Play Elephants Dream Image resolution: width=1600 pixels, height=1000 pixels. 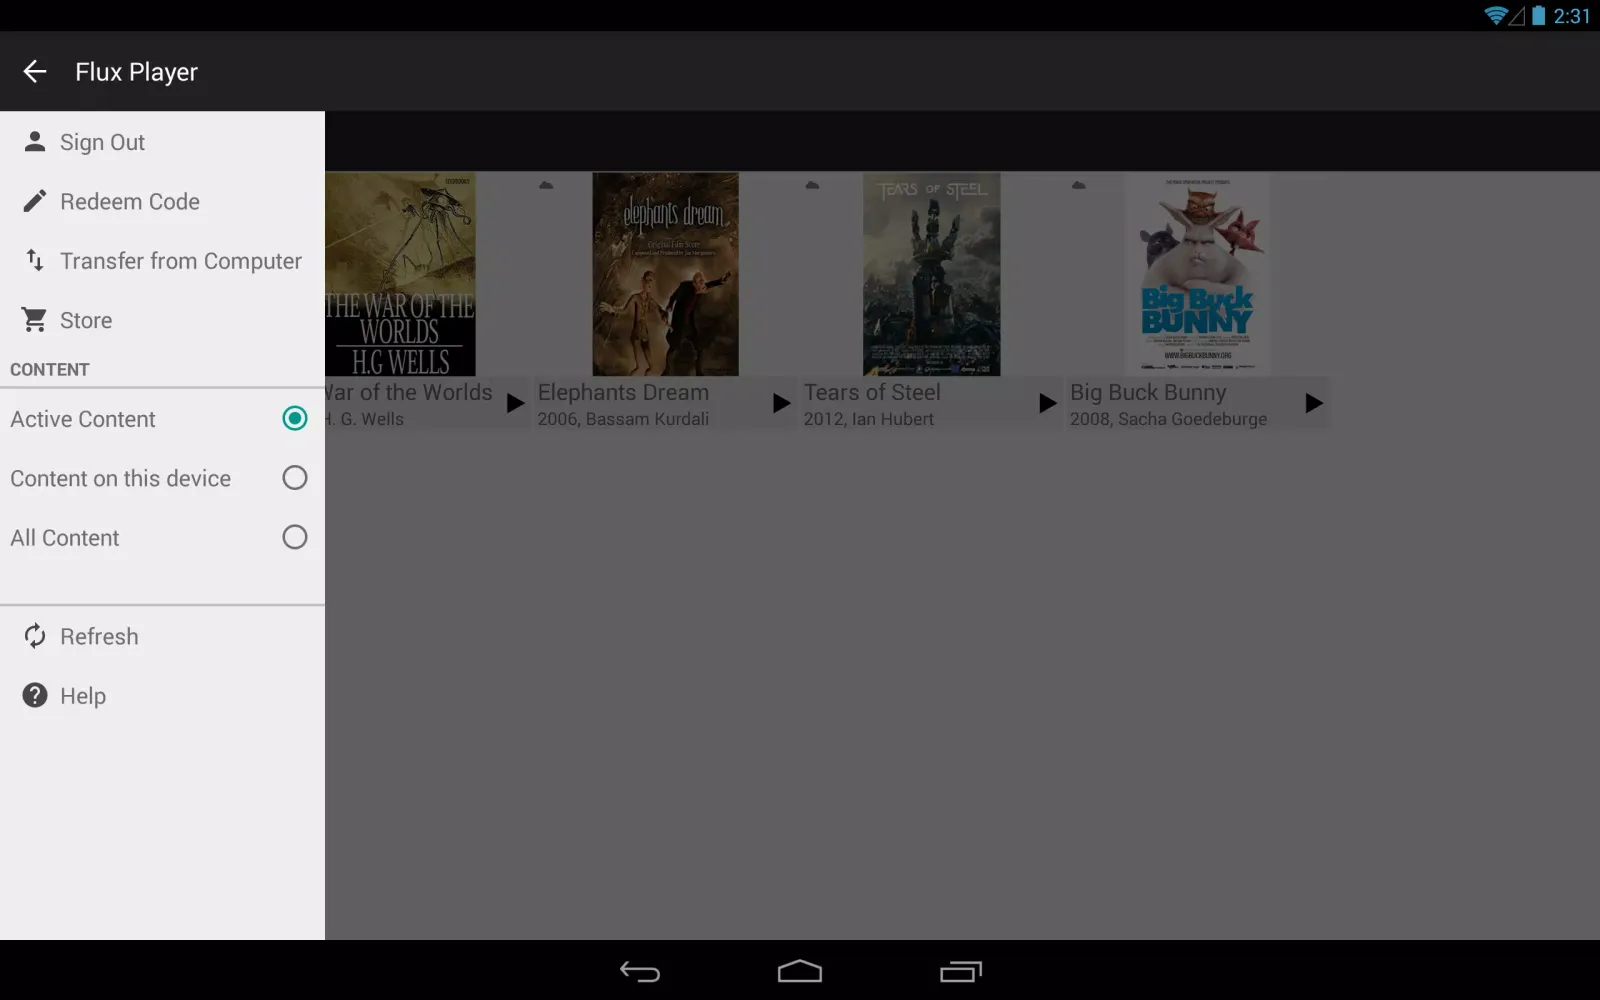coord(781,404)
